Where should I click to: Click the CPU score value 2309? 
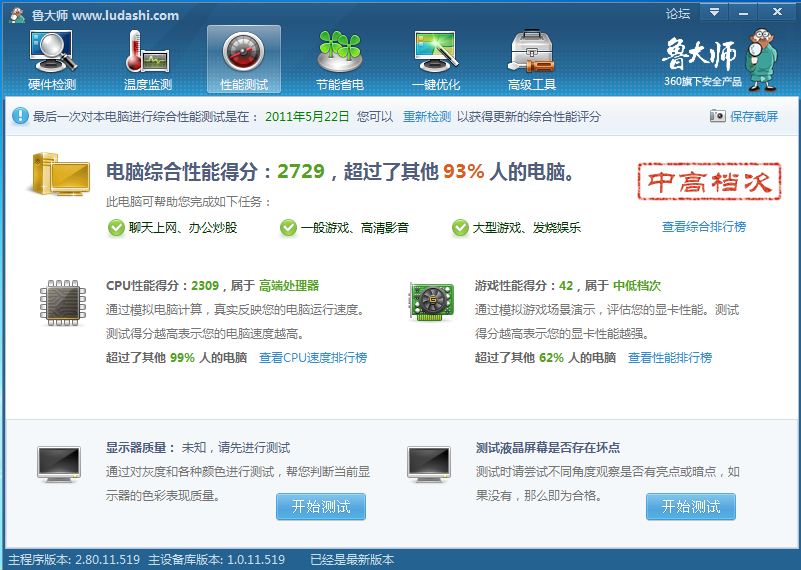pos(205,286)
